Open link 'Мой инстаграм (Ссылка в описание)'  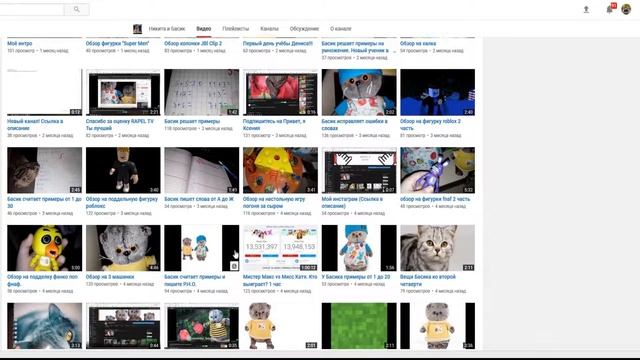click(352, 202)
